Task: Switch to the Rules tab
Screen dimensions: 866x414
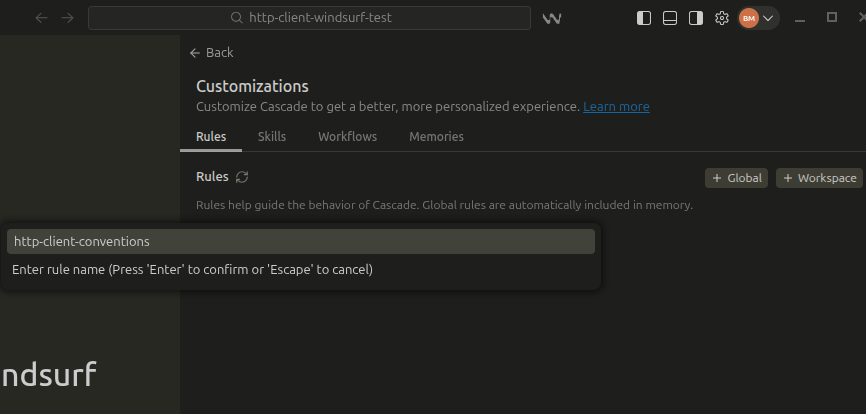Action: coord(211,136)
